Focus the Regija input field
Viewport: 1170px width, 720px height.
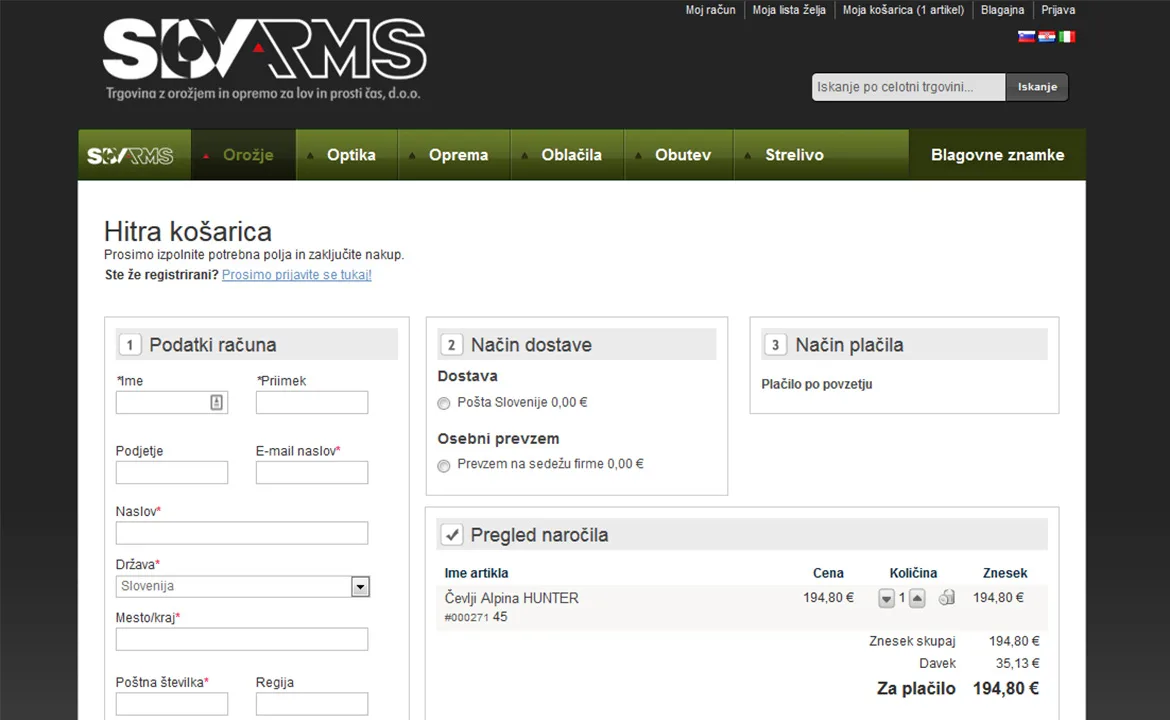pyautogui.click(x=312, y=704)
